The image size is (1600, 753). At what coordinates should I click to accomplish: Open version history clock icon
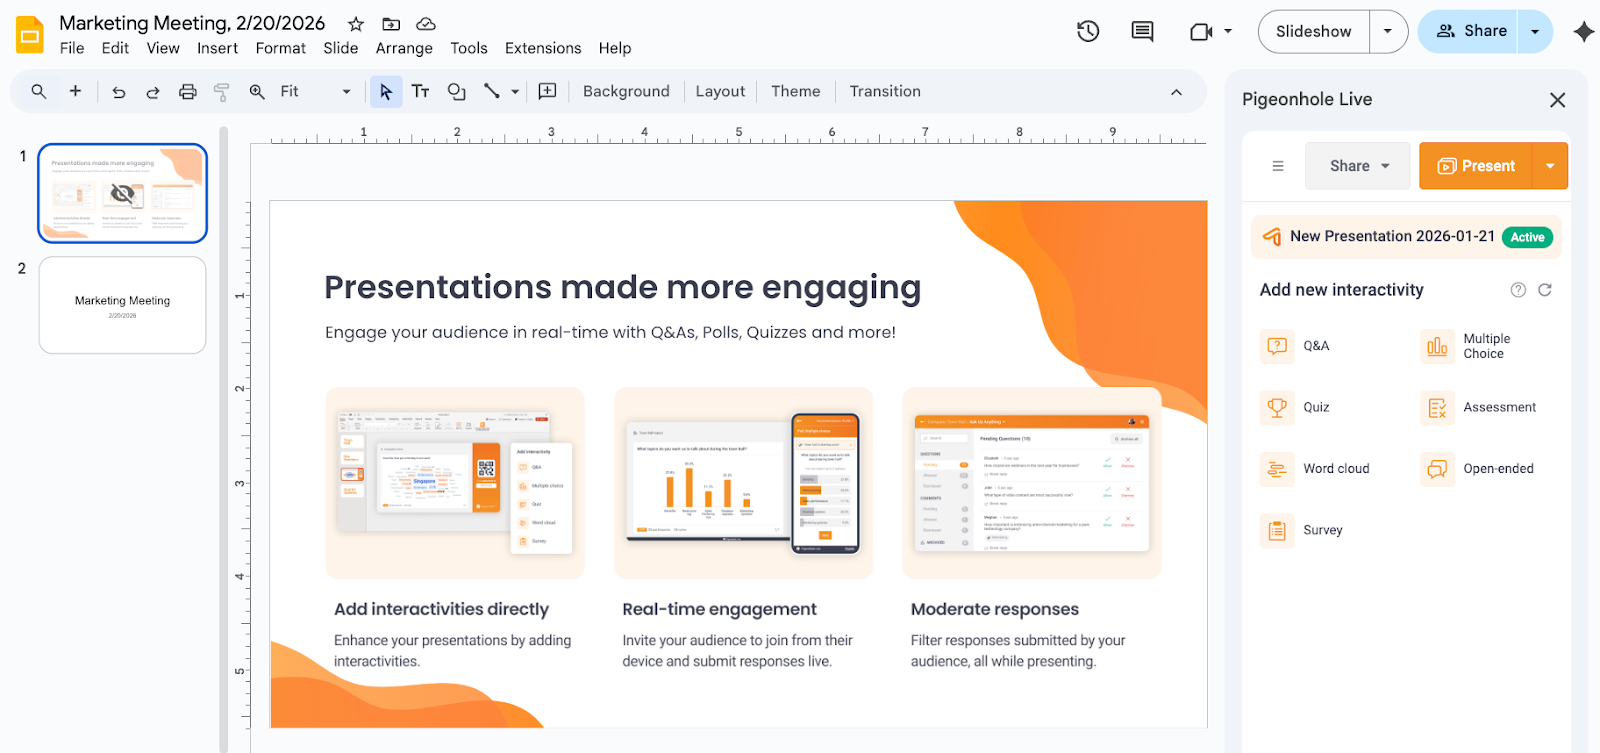pos(1088,32)
